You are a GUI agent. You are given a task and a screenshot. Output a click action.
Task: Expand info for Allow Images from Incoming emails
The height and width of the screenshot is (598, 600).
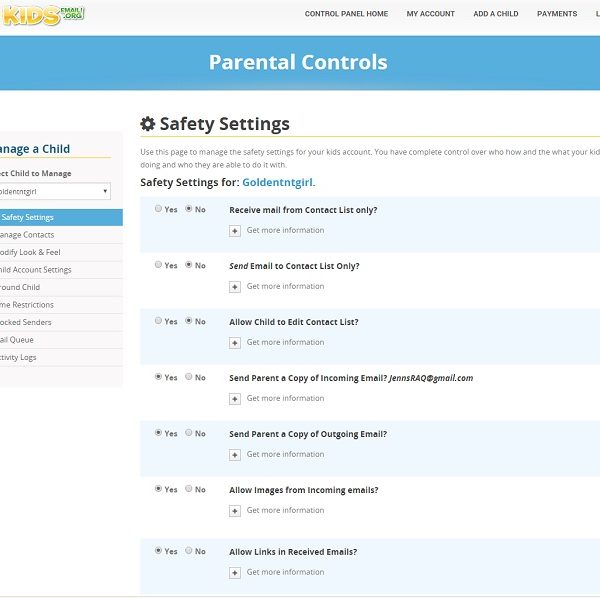coord(235,511)
